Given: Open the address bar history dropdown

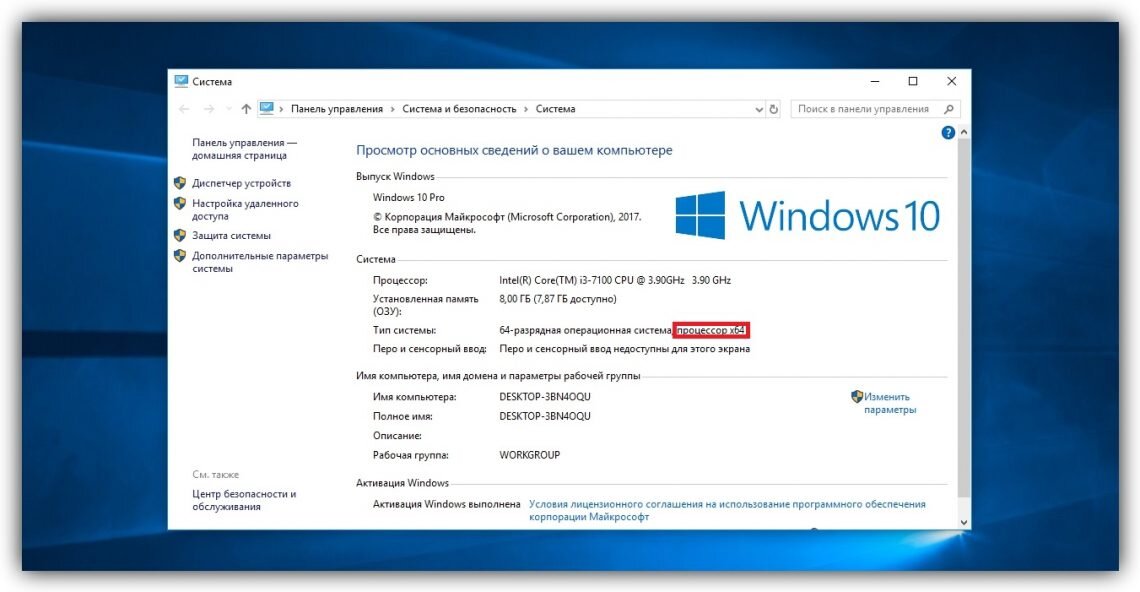Looking at the screenshot, I should [x=759, y=109].
